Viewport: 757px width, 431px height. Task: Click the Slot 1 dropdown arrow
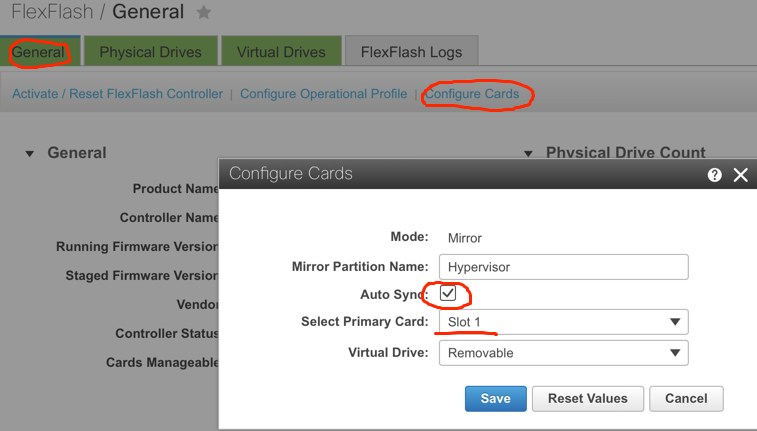675,322
